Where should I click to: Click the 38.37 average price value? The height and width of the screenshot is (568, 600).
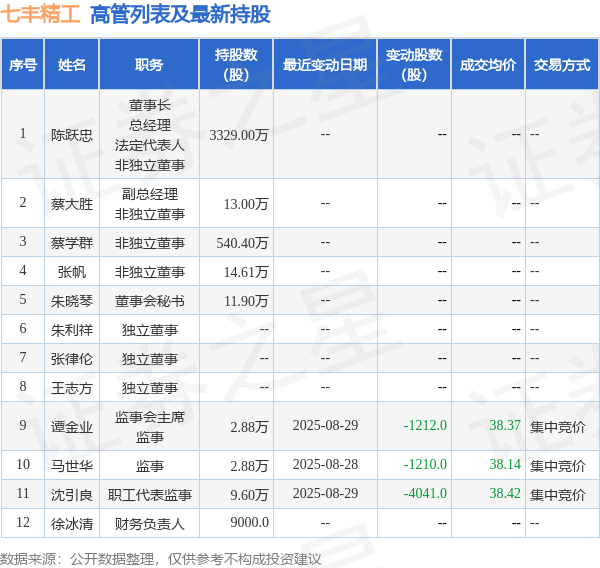(x=505, y=425)
